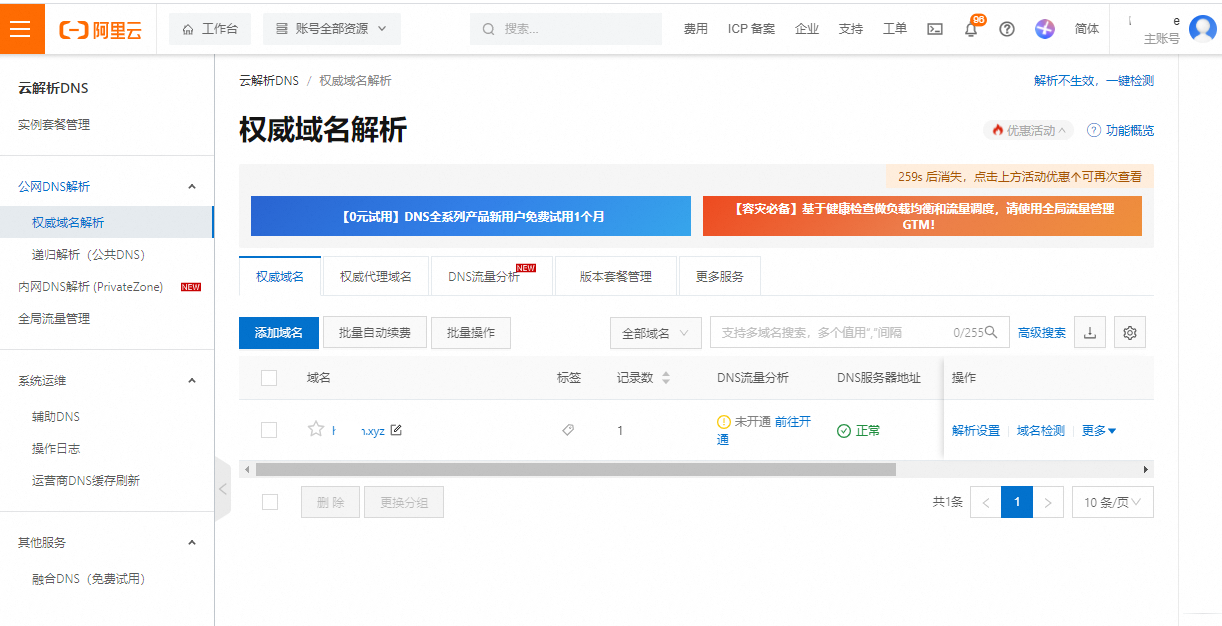Collapse the 系统运维 sidebar section

coord(192,381)
